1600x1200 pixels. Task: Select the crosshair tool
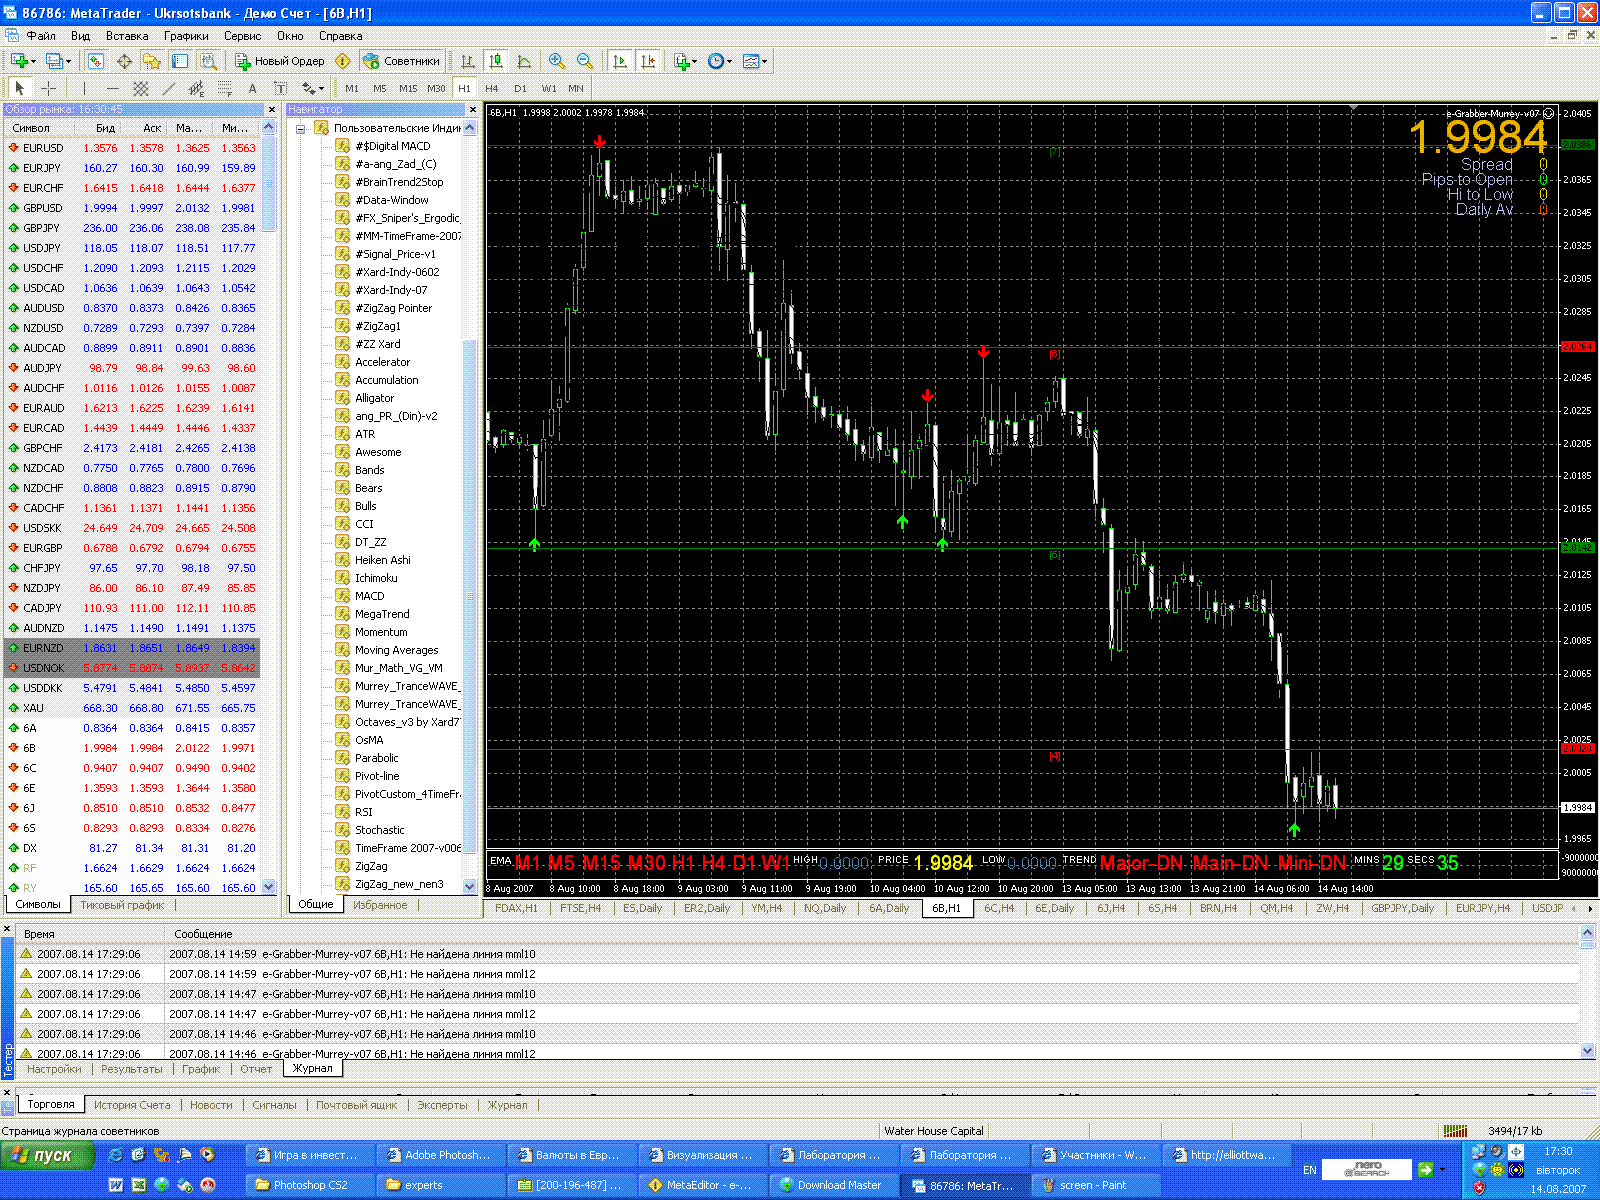tap(47, 88)
